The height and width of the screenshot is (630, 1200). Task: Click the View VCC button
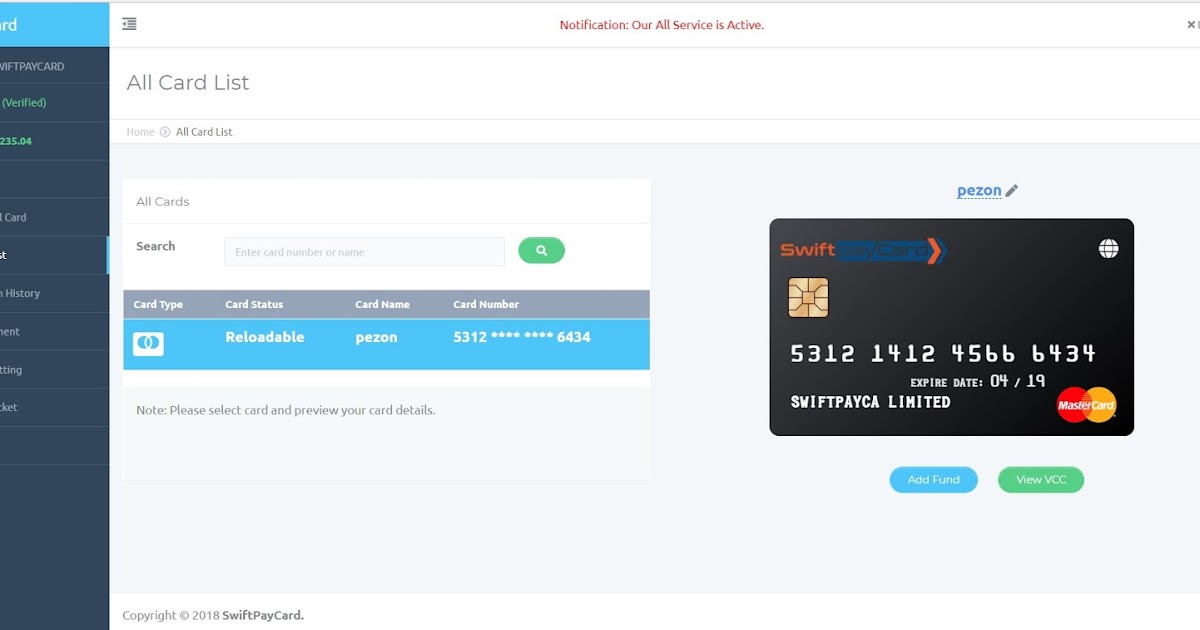click(x=1040, y=479)
